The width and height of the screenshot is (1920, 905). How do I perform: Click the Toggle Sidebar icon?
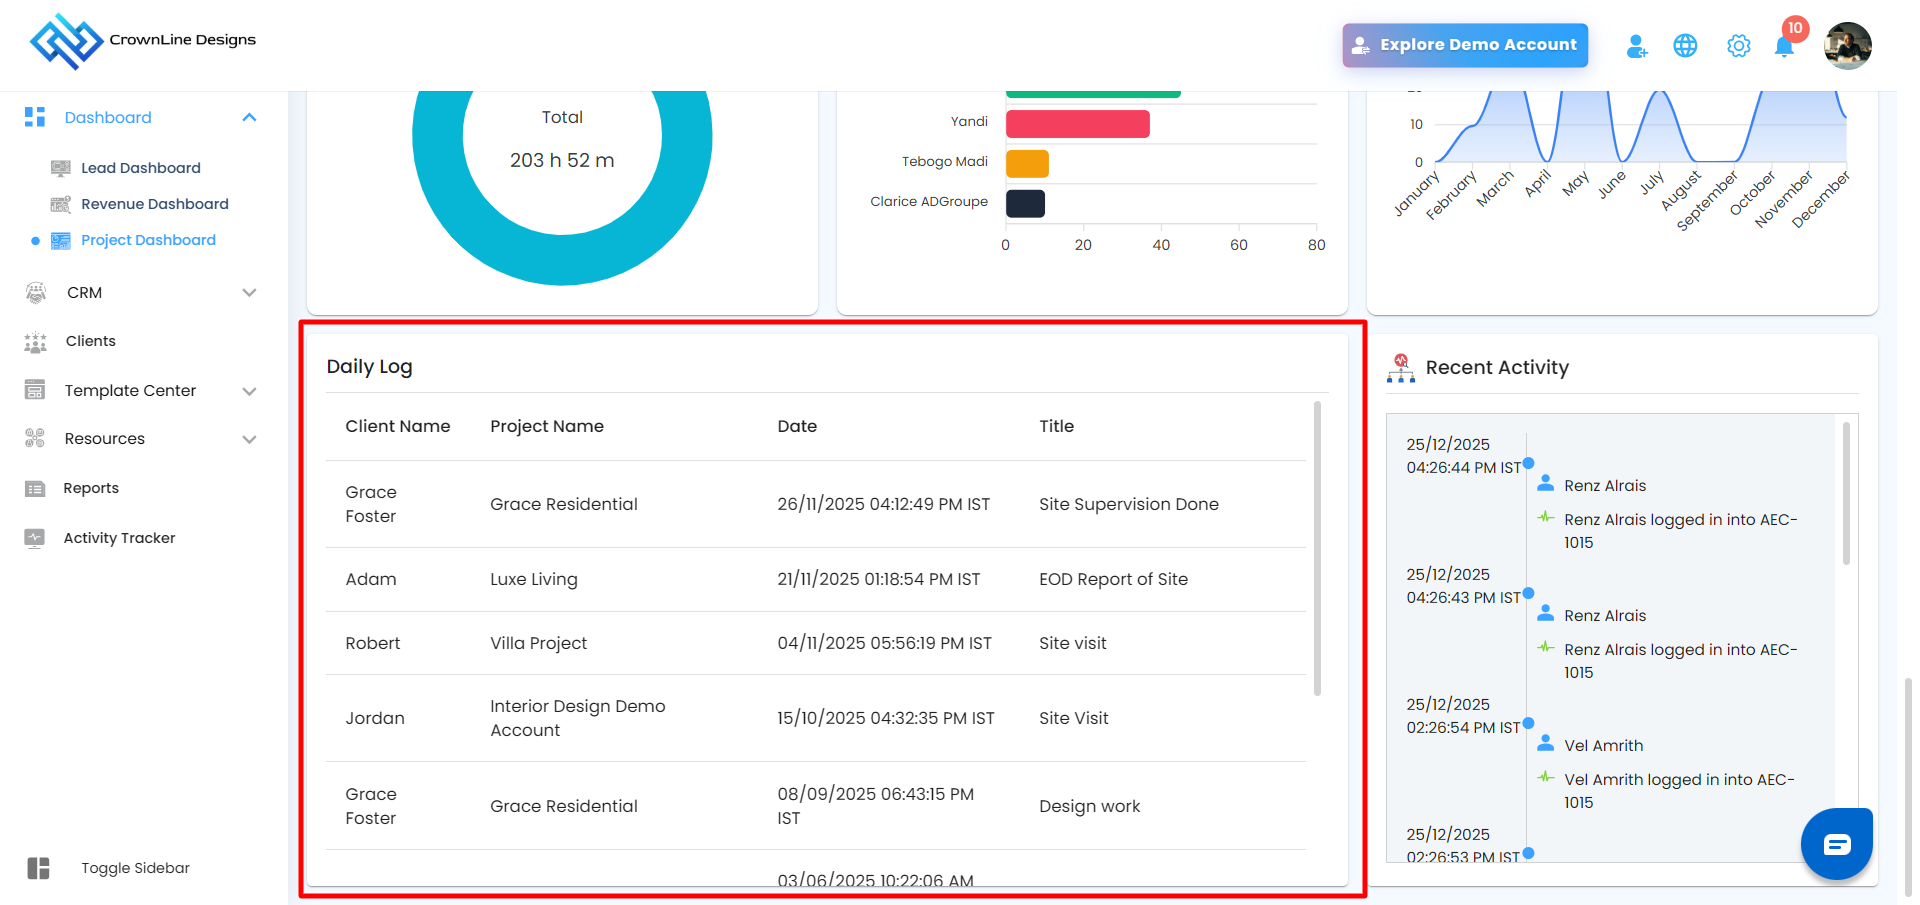[39, 868]
